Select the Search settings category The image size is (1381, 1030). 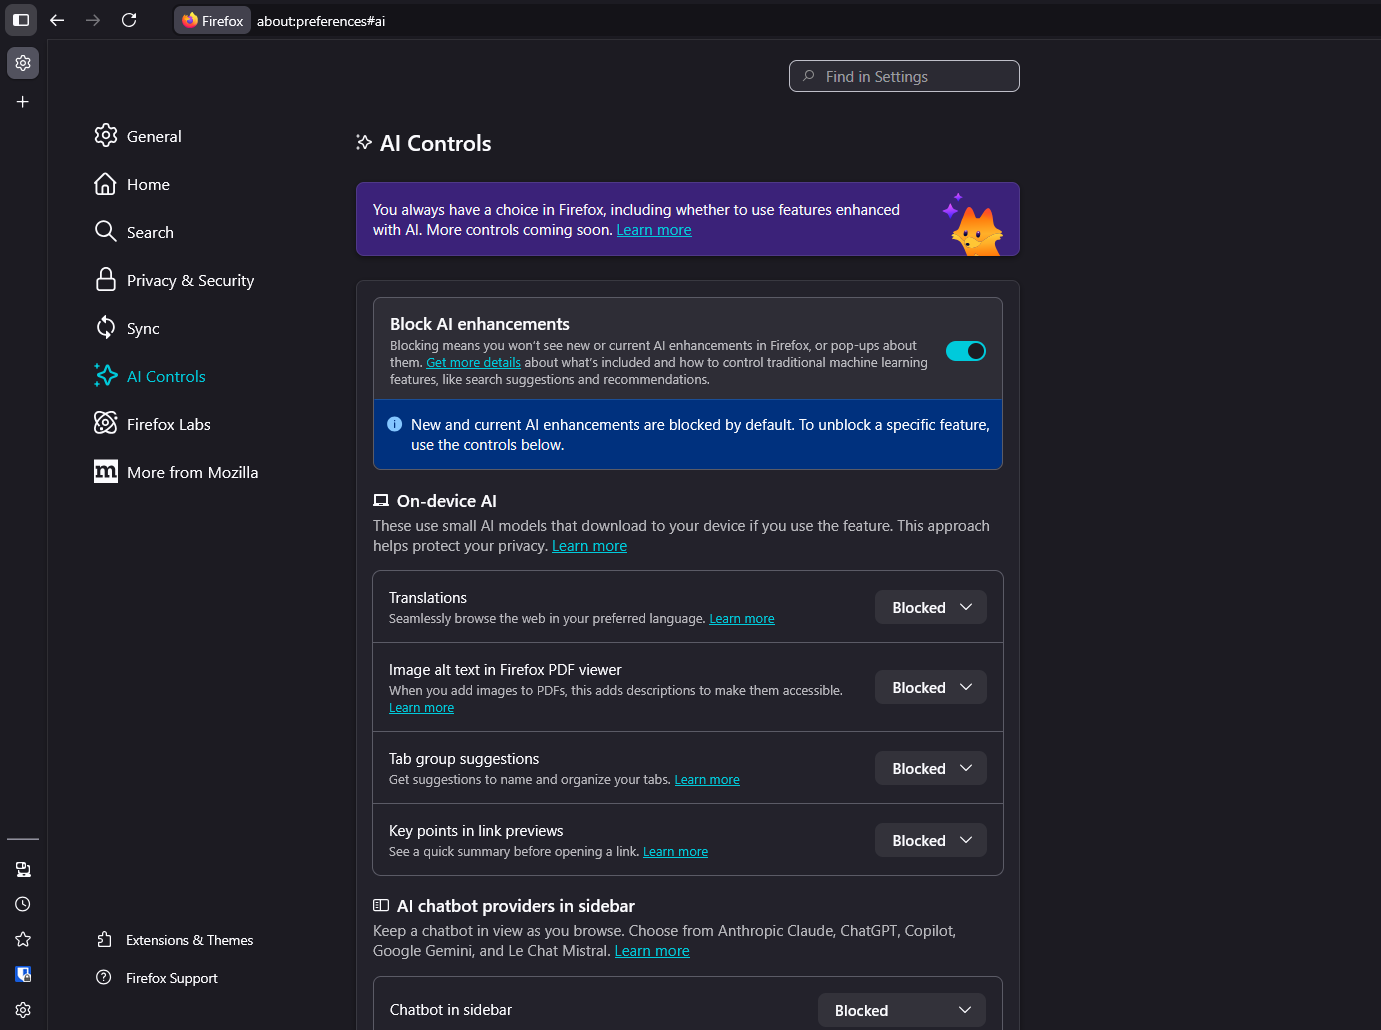click(x=150, y=232)
